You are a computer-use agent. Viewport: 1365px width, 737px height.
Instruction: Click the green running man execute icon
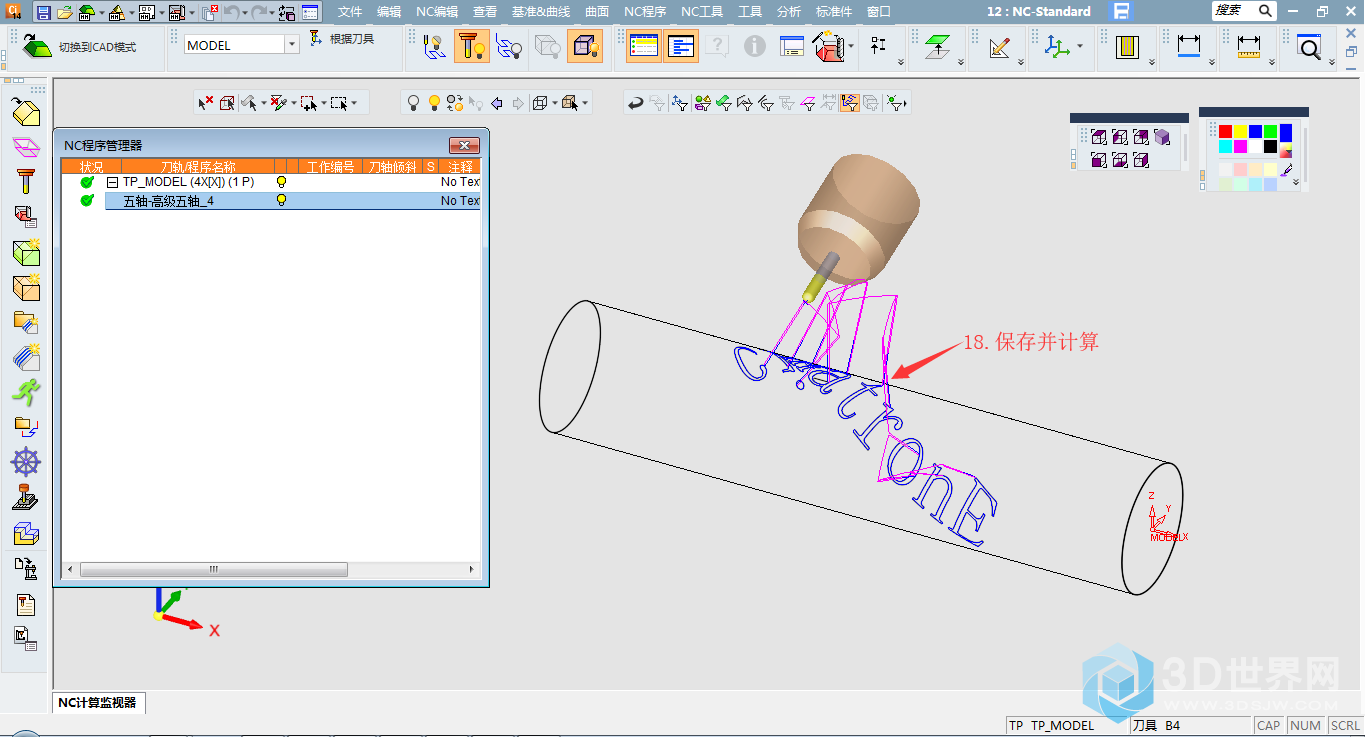26,391
